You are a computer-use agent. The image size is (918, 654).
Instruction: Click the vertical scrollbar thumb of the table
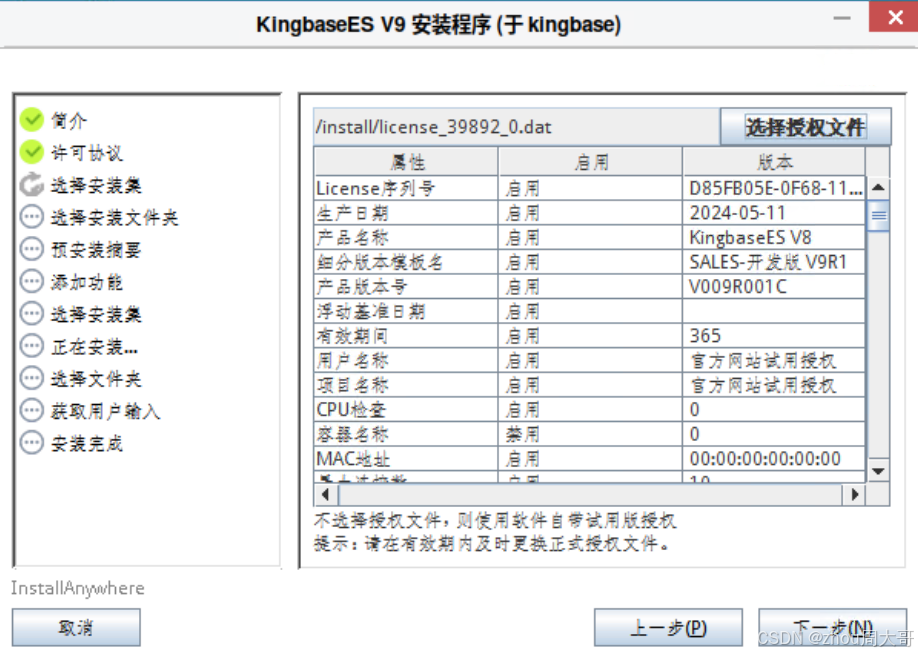coord(878,215)
